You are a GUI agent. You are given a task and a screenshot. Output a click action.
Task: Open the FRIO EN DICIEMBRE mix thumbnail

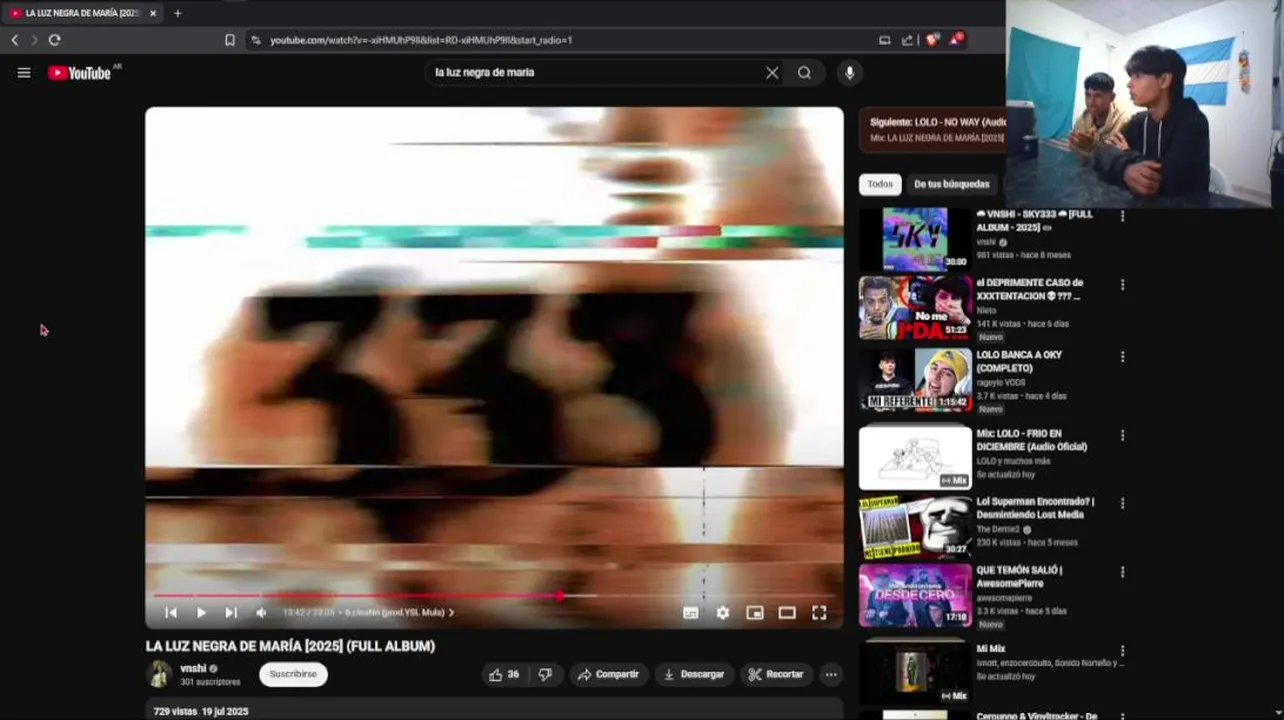point(915,458)
